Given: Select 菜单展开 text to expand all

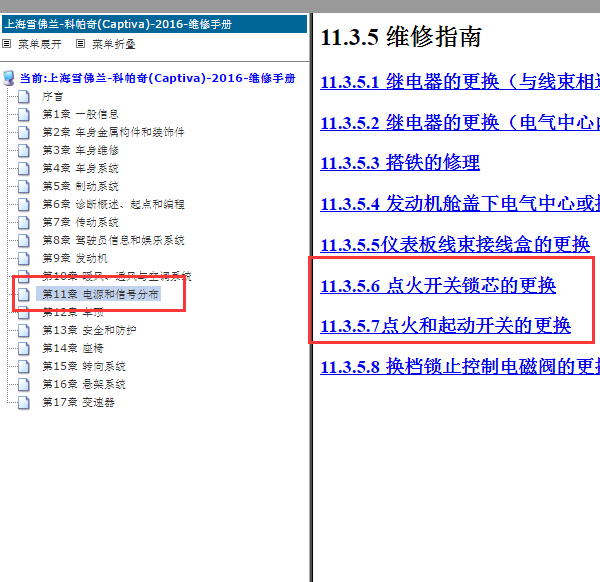Looking at the screenshot, I should [40, 44].
